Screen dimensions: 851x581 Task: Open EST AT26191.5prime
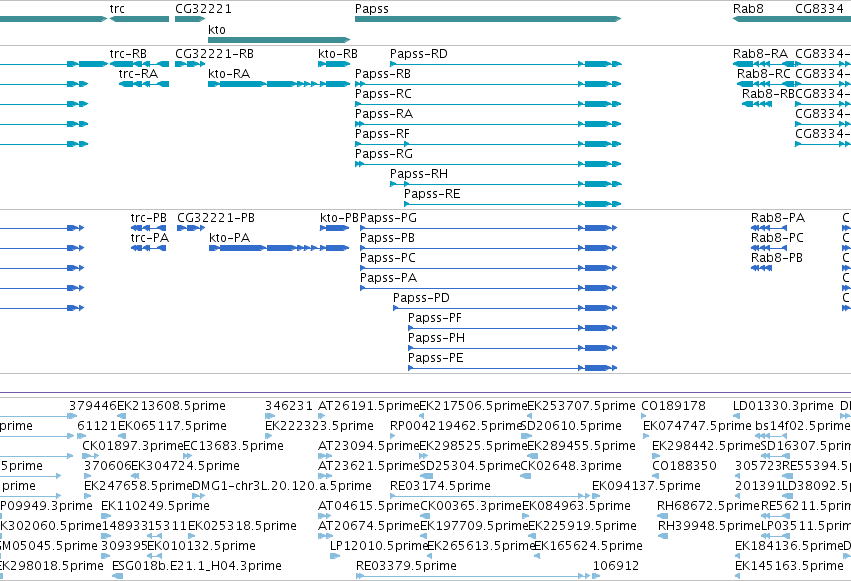point(369,406)
